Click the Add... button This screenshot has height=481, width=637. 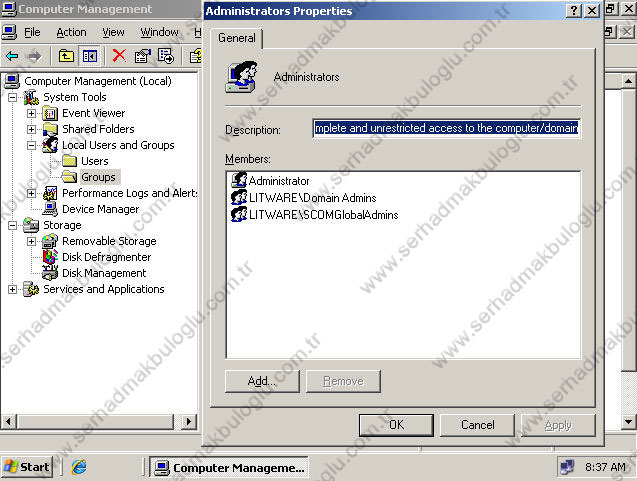262,381
